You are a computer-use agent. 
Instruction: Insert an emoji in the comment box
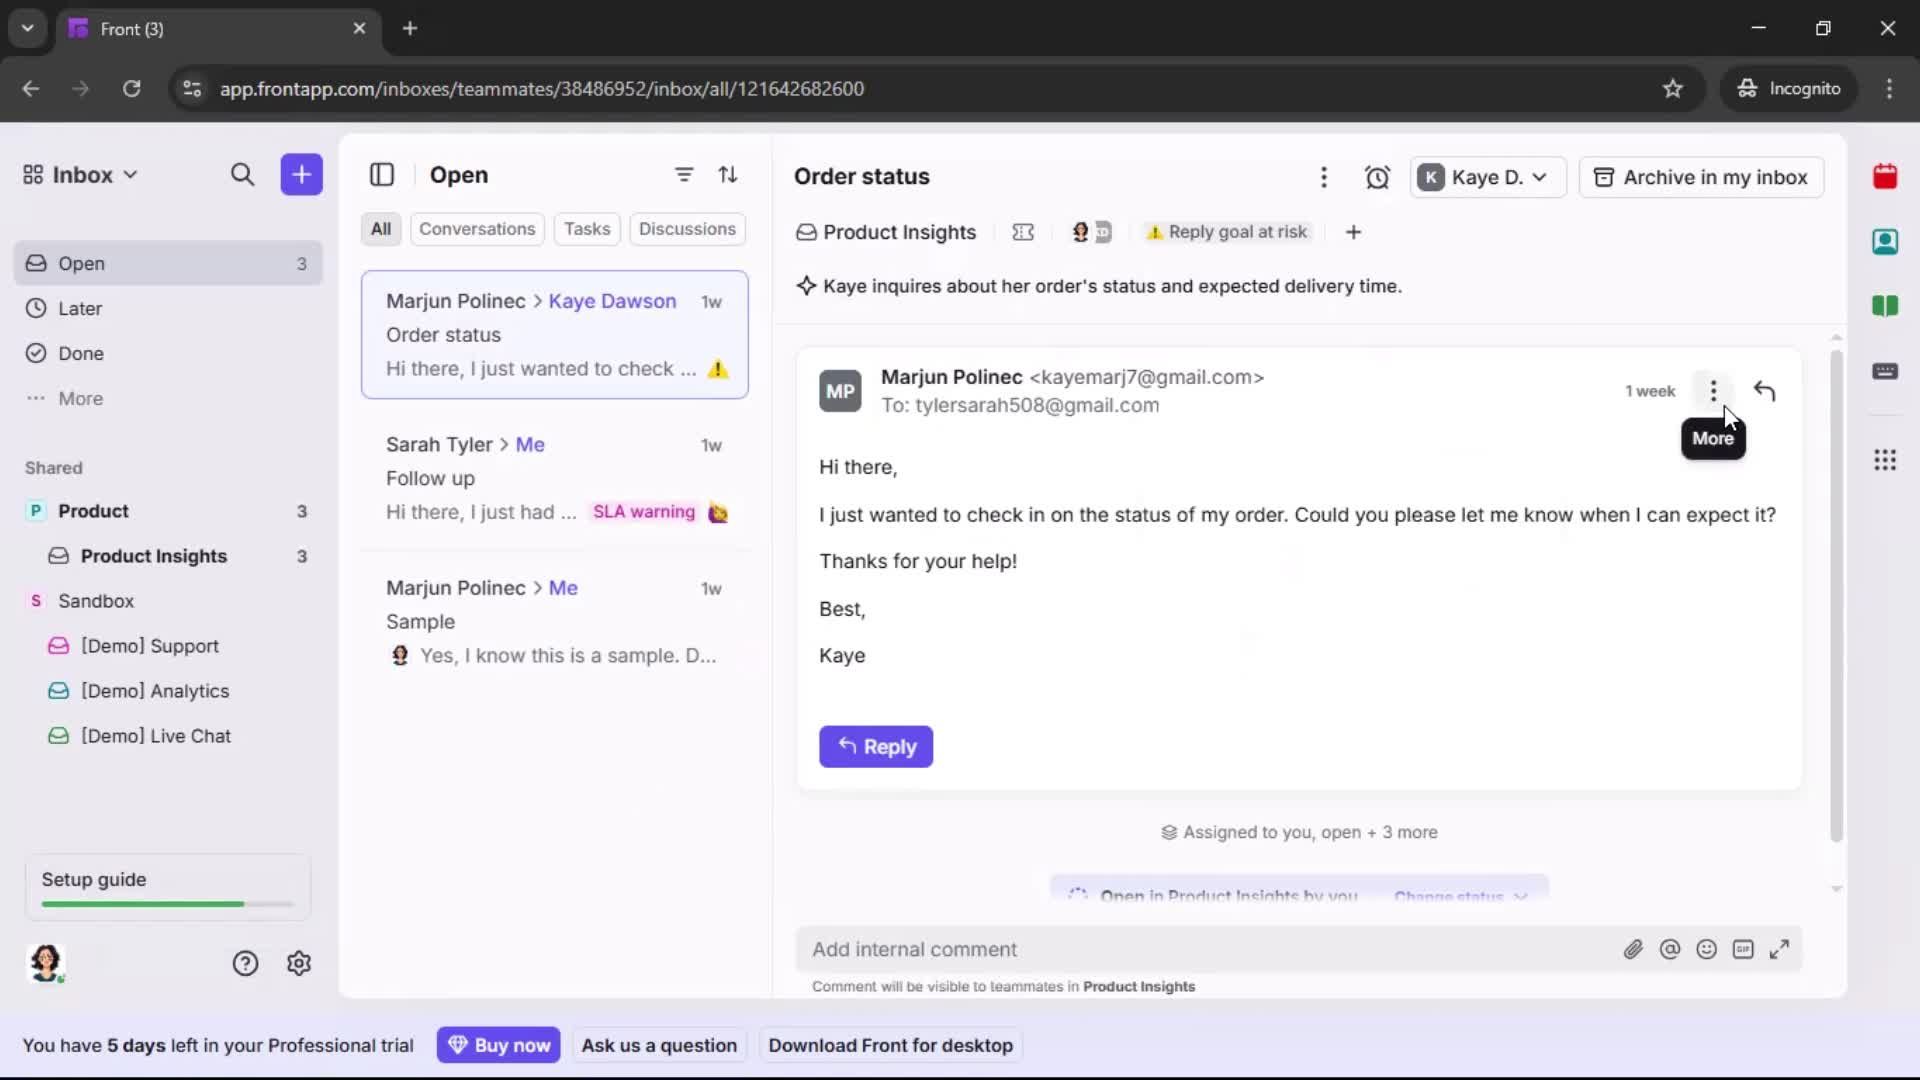click(x=1707, y=949)
